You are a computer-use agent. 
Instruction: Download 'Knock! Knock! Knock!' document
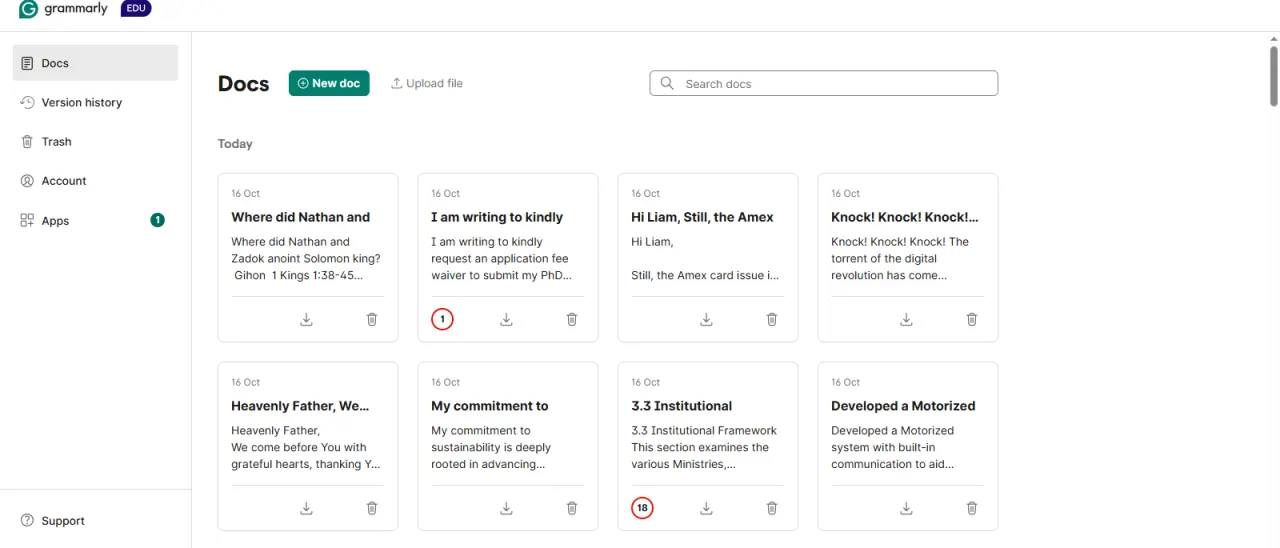[x=907, y=319]
